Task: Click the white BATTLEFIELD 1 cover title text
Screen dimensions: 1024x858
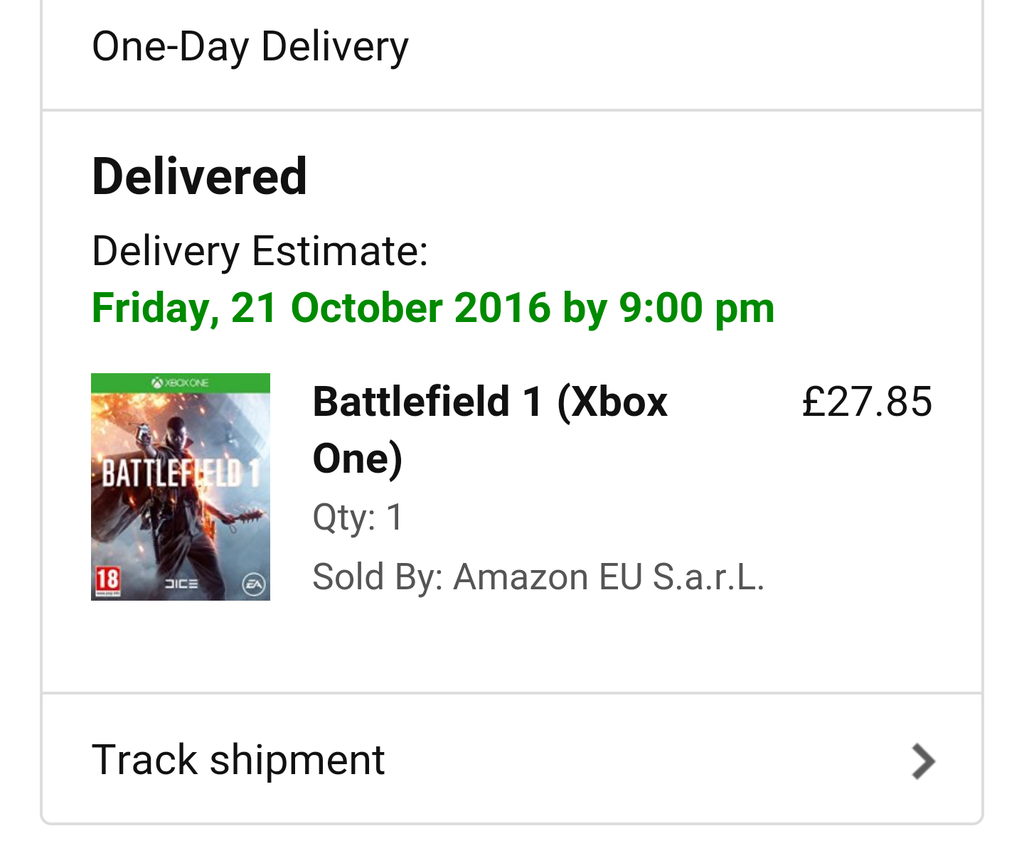Action: click(x=180, y=472)
